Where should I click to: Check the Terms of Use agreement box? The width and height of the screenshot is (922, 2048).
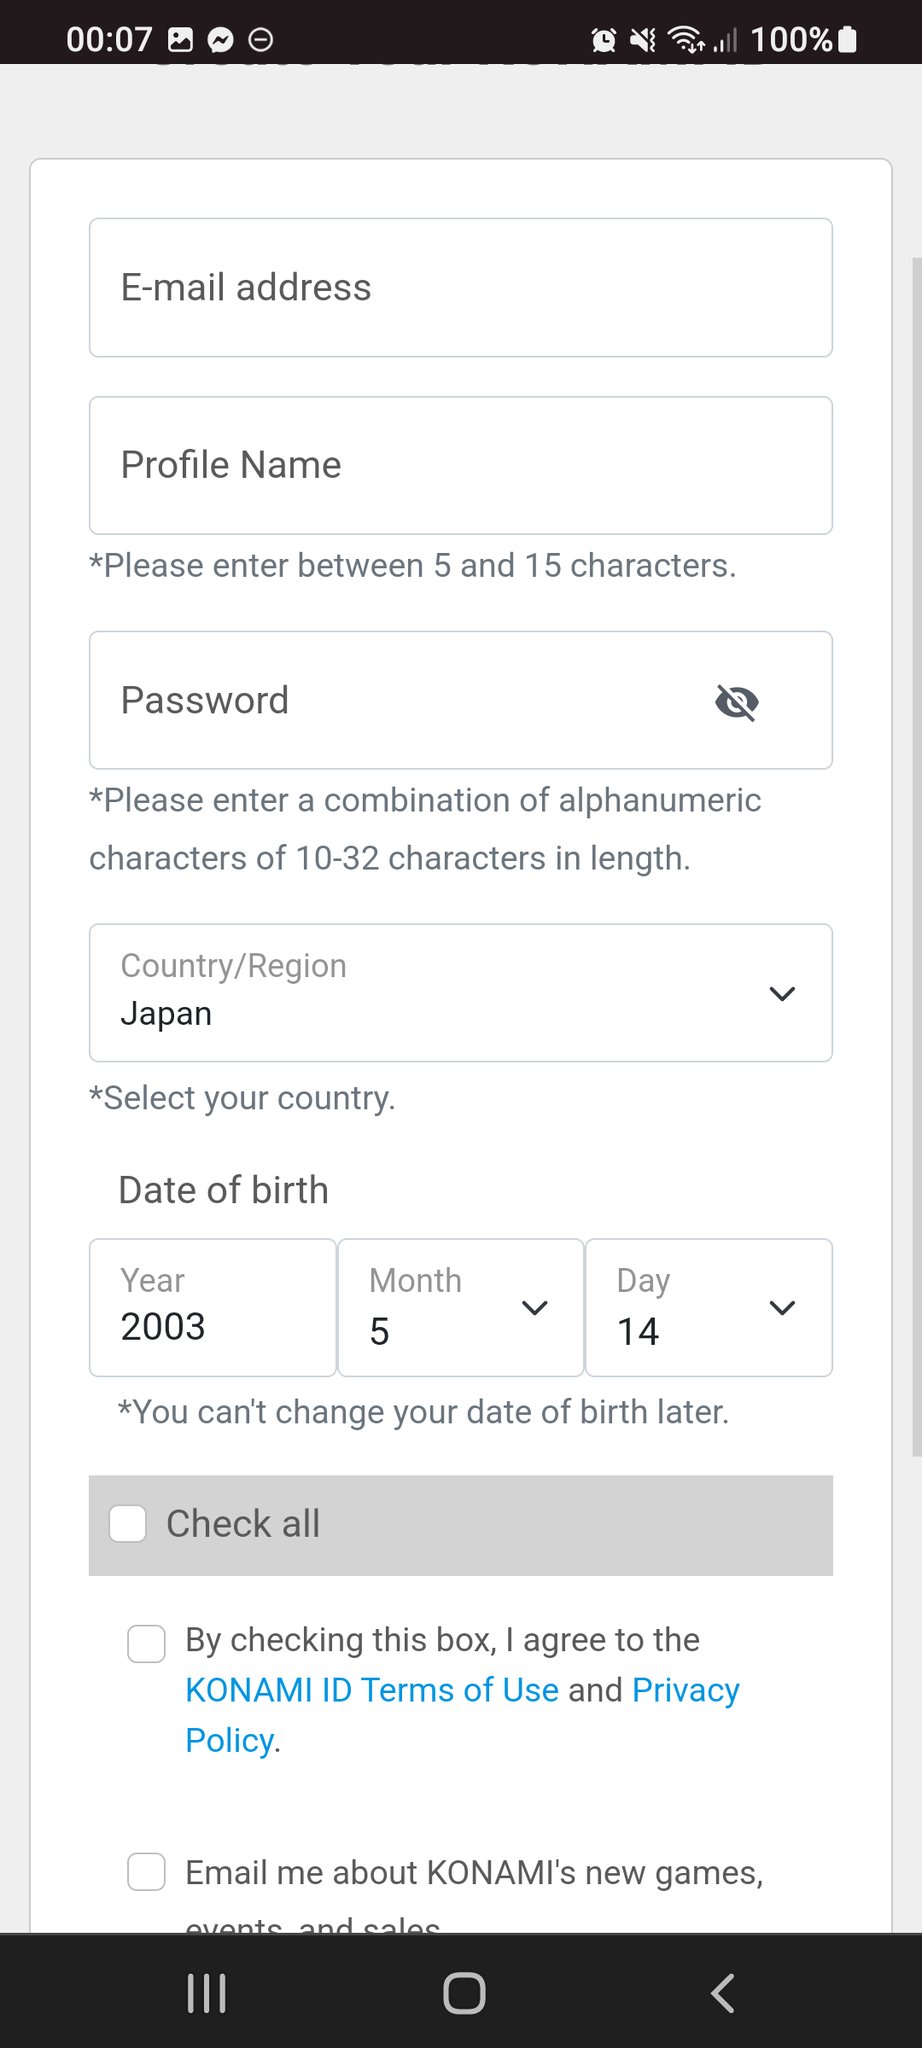pyautogui.click(x=147, y=1644)
